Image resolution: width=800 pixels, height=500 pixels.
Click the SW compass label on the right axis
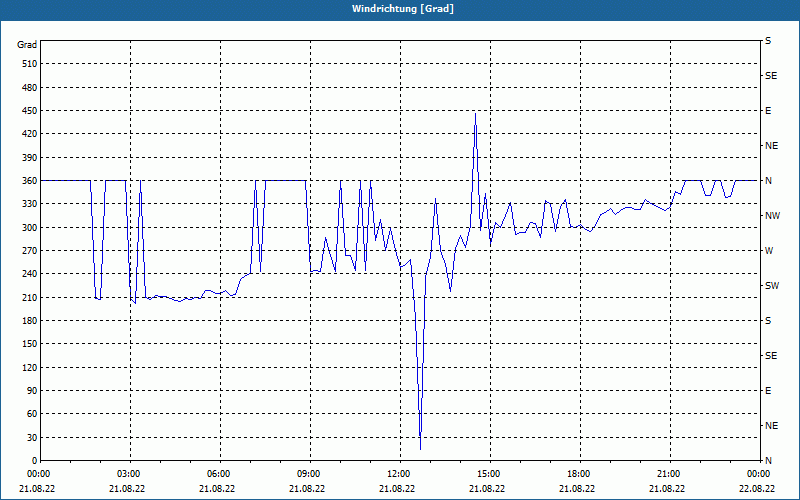pyautogui.click(x=772, y=286)
